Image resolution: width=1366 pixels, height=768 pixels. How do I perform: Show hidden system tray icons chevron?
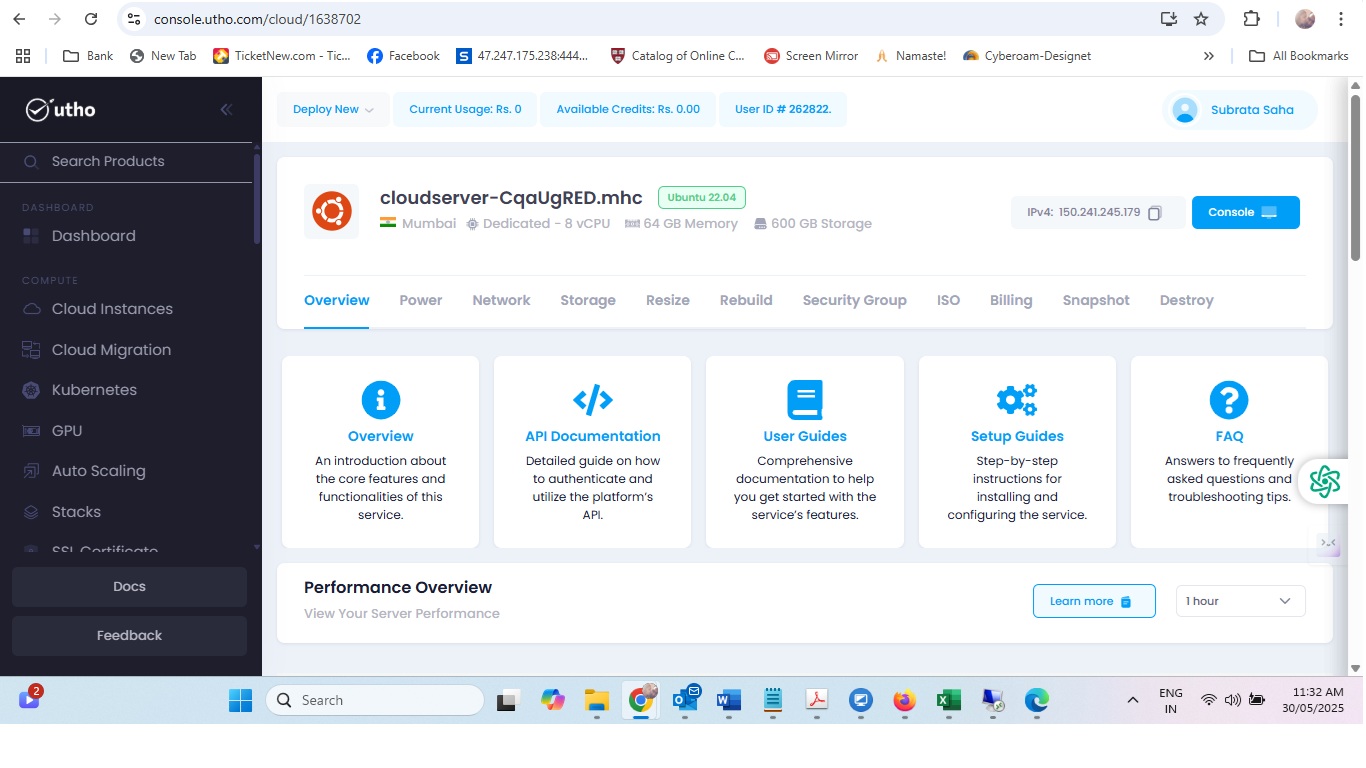click(x=1132, y=700)
